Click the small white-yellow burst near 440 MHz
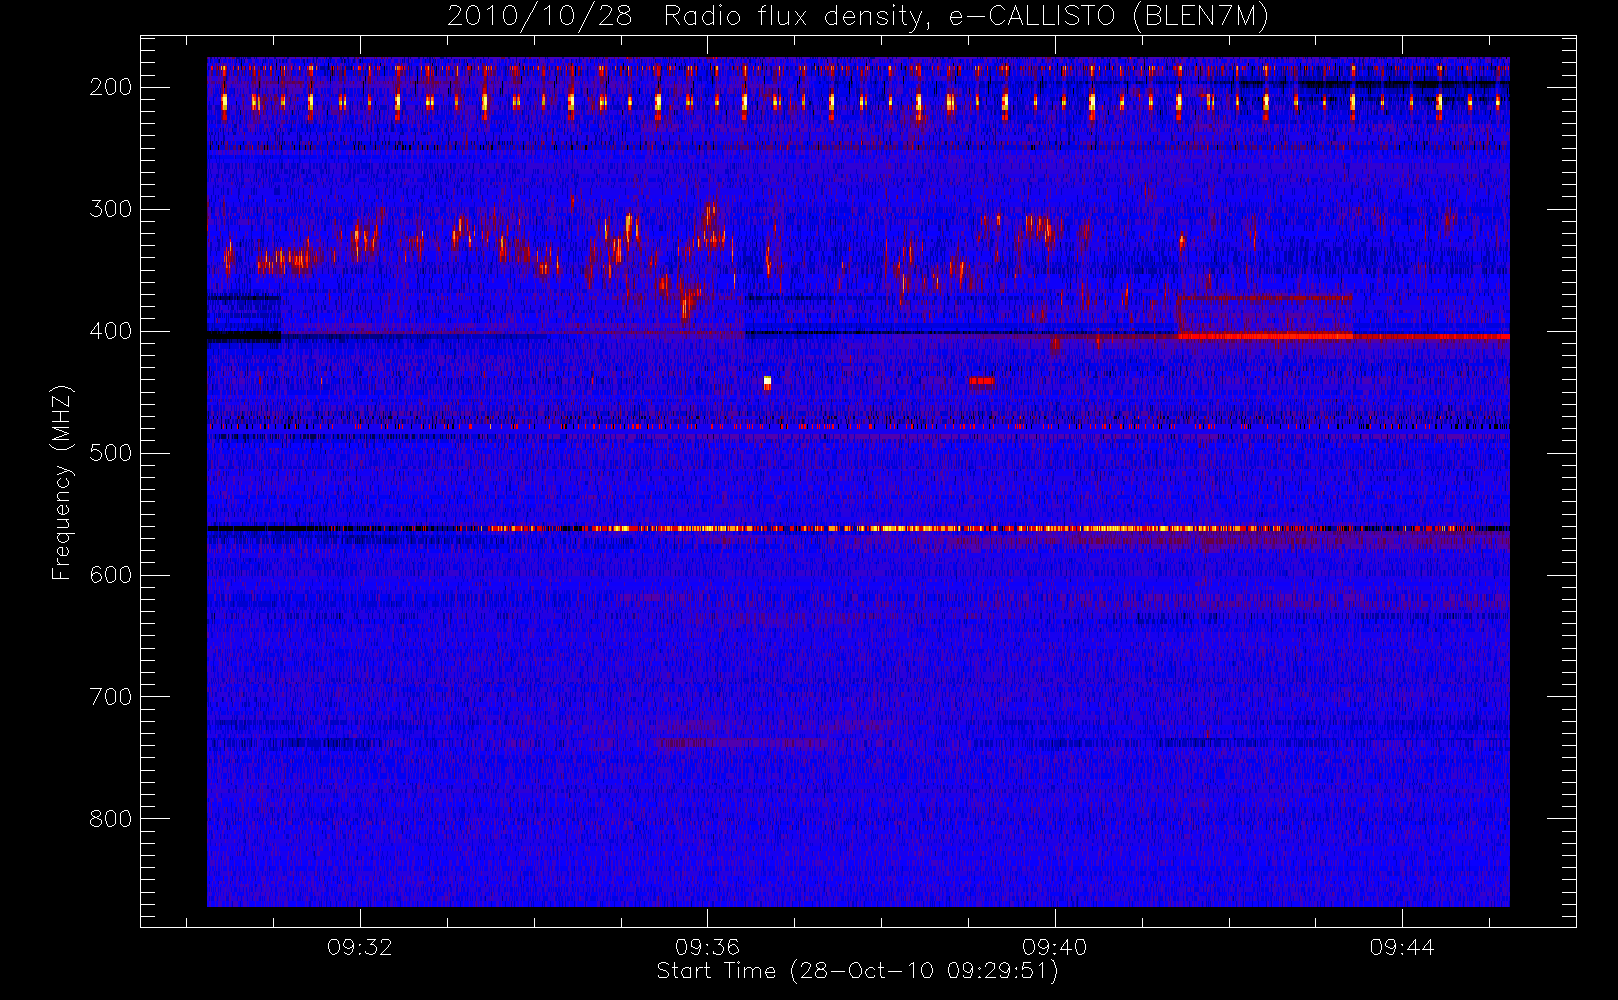The height and width of the screenshot is (1000, 1618). click(x=767, y=382)
